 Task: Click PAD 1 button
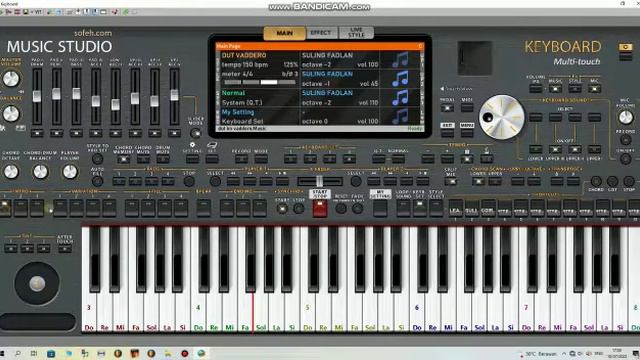point(119,181)
